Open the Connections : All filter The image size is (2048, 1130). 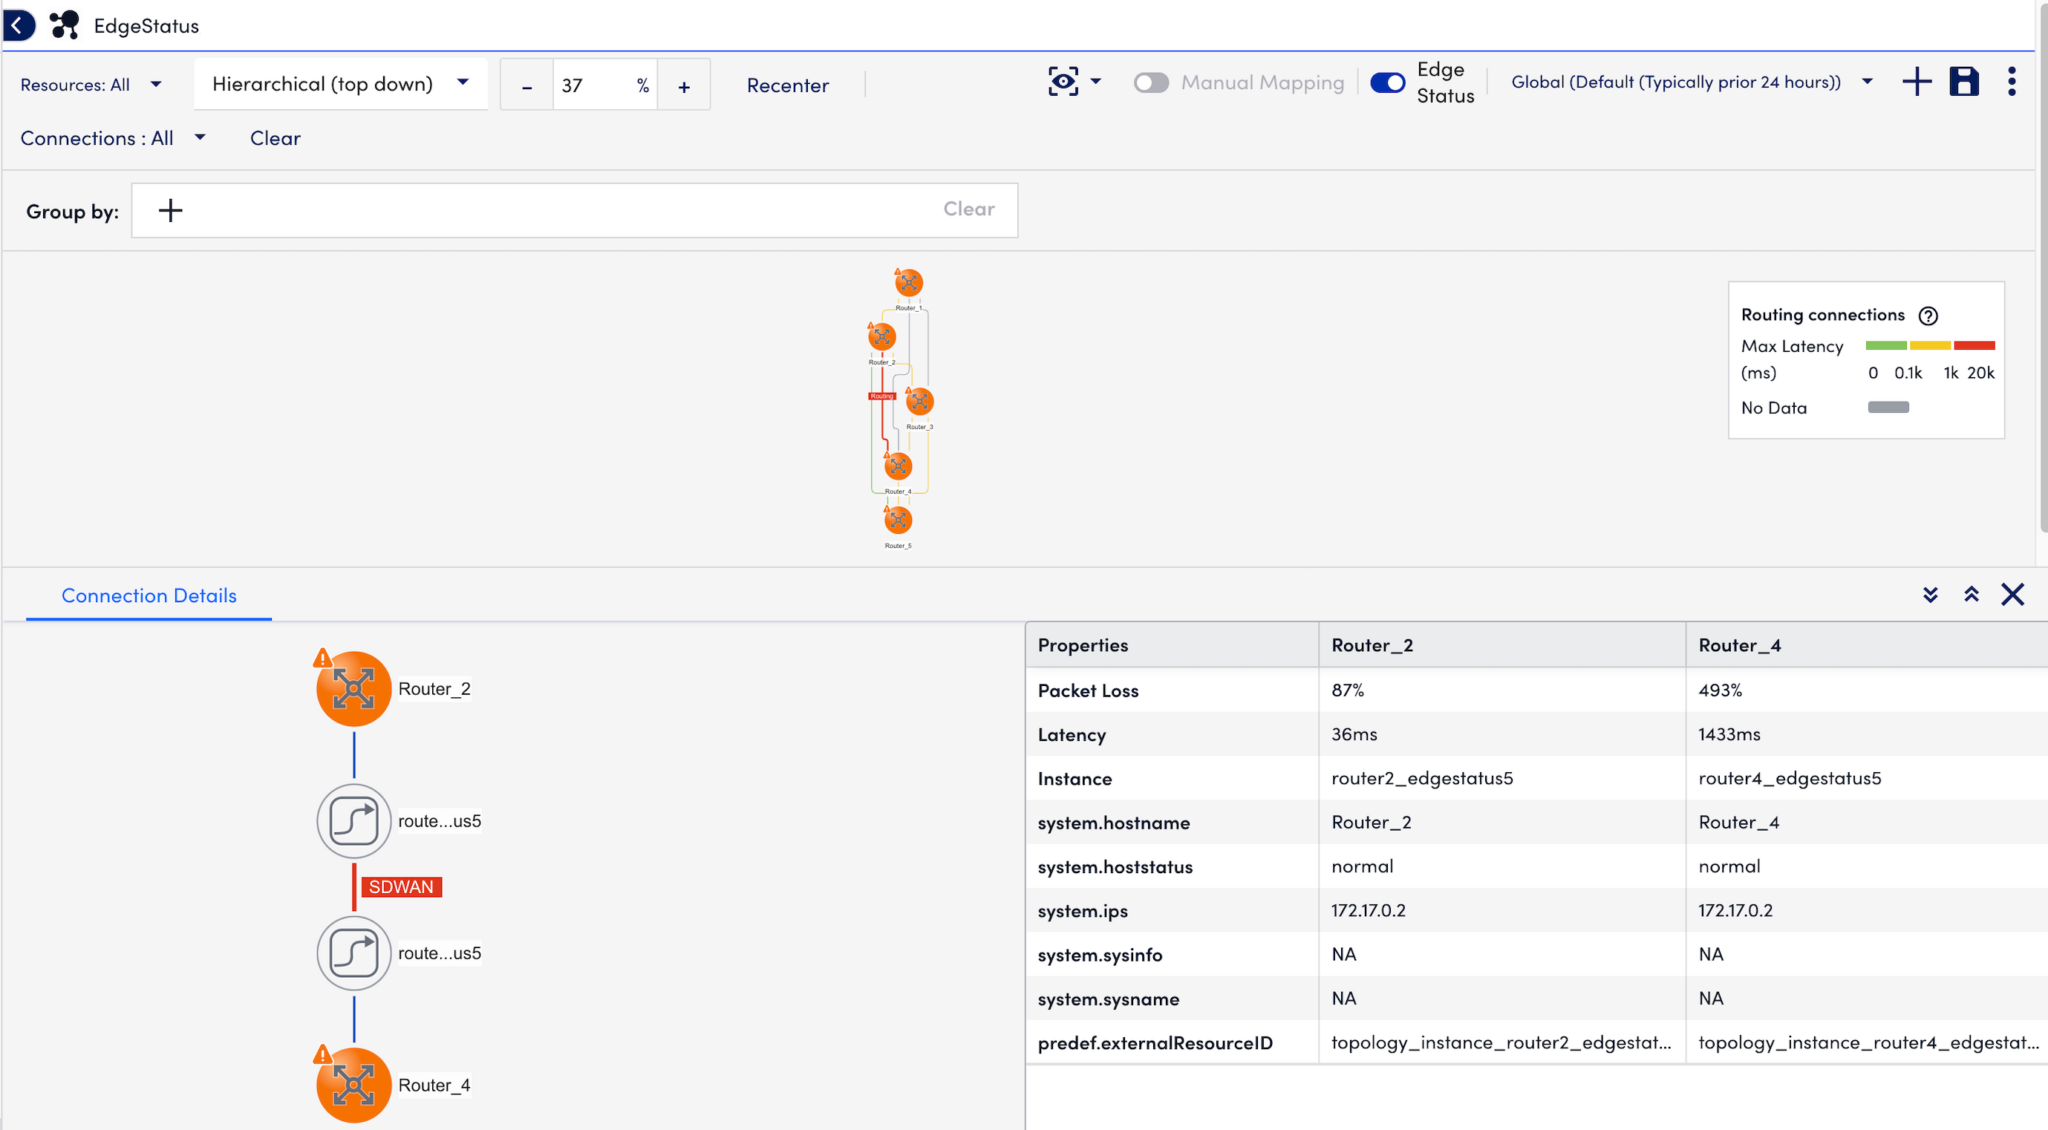click(x=112, y=138)
